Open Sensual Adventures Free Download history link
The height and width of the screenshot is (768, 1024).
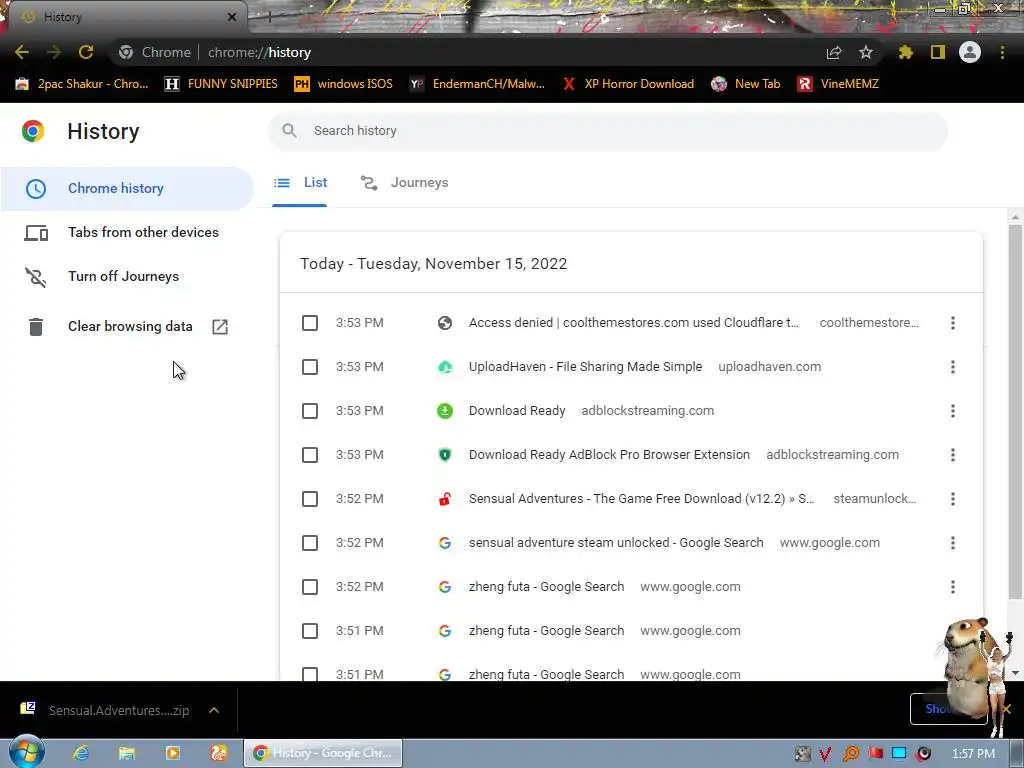tap(641, 499)
